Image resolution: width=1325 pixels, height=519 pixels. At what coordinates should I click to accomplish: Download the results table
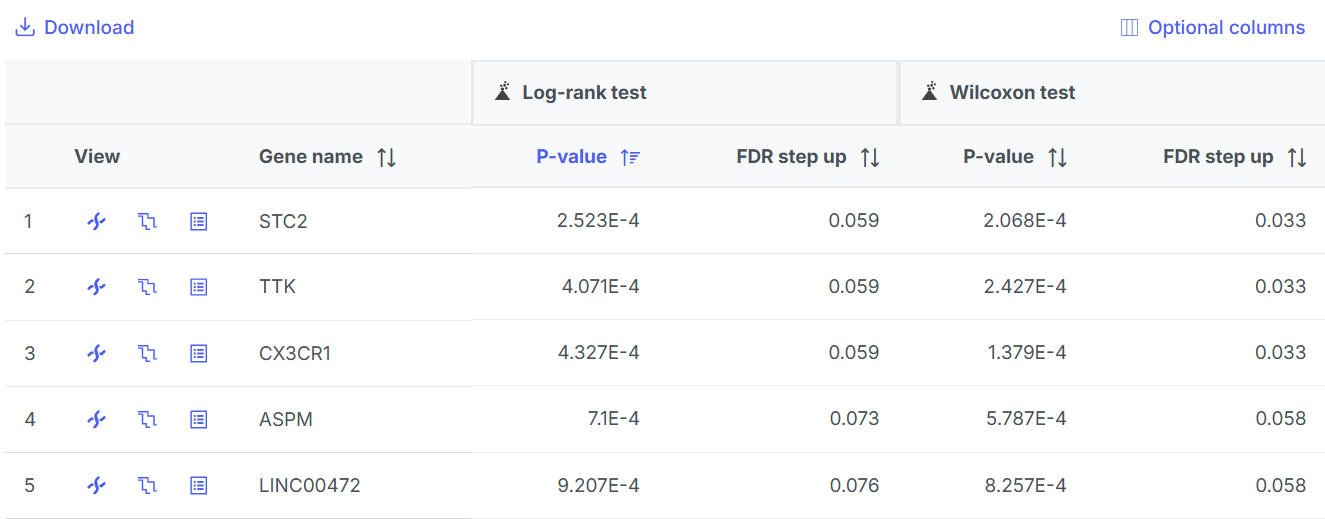pos(75,28)
